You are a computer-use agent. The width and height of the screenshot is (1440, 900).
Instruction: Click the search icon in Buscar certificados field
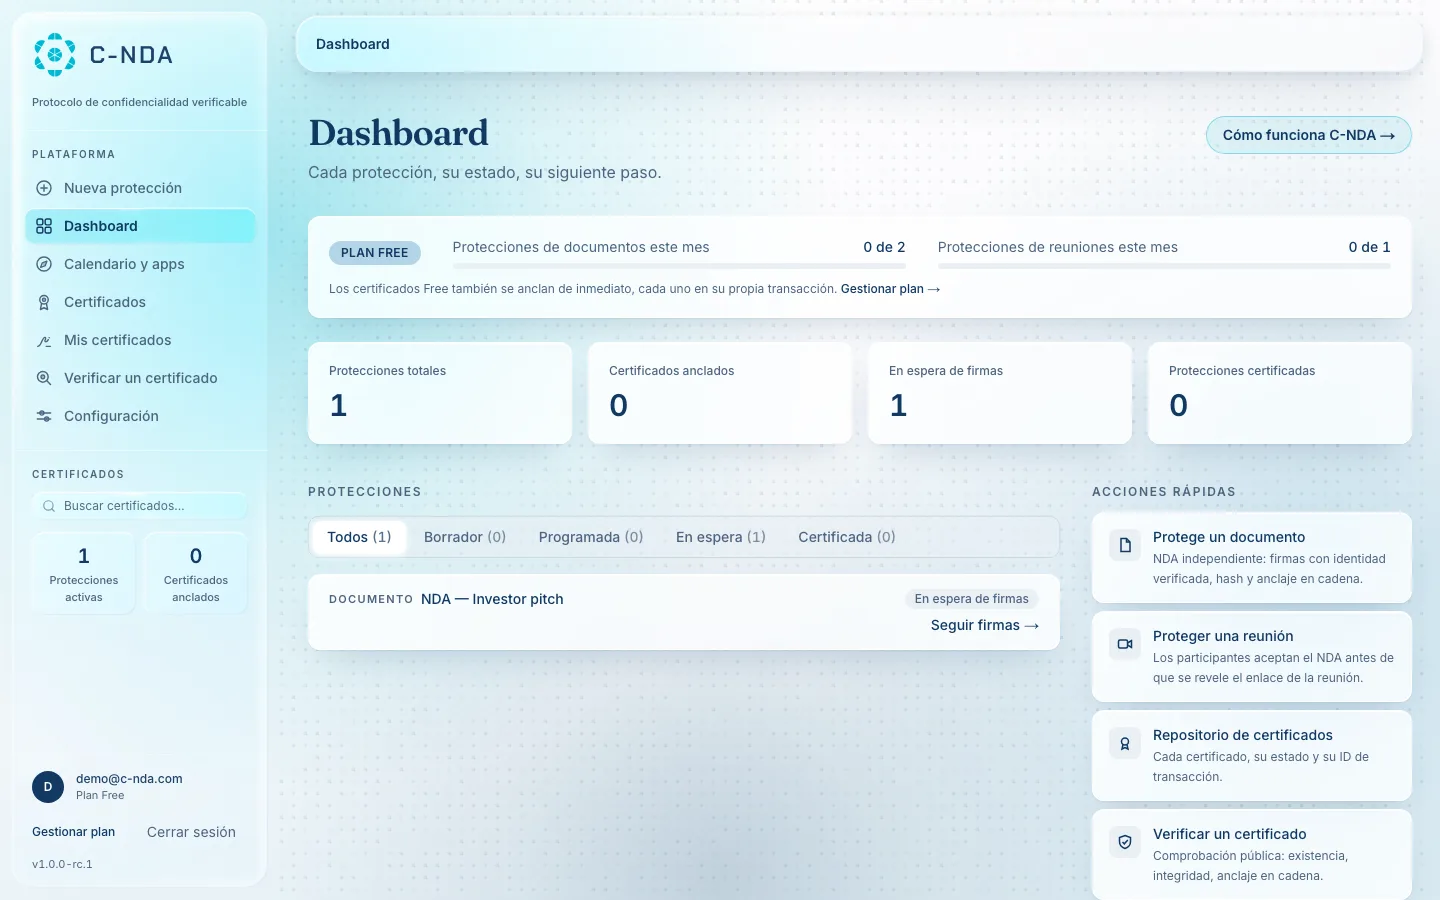point(49,506)
